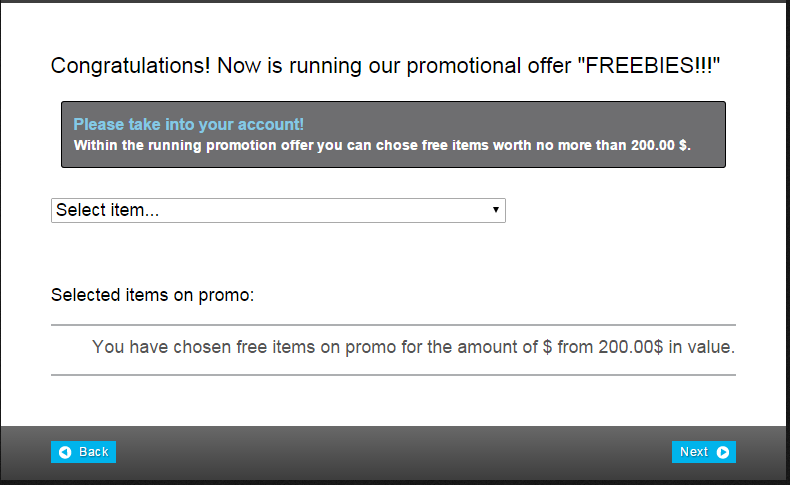The width and height of the screenshot is (790, 485).
Task: Click "200.00 $" in the gray notice
Action: click(660, 144)
